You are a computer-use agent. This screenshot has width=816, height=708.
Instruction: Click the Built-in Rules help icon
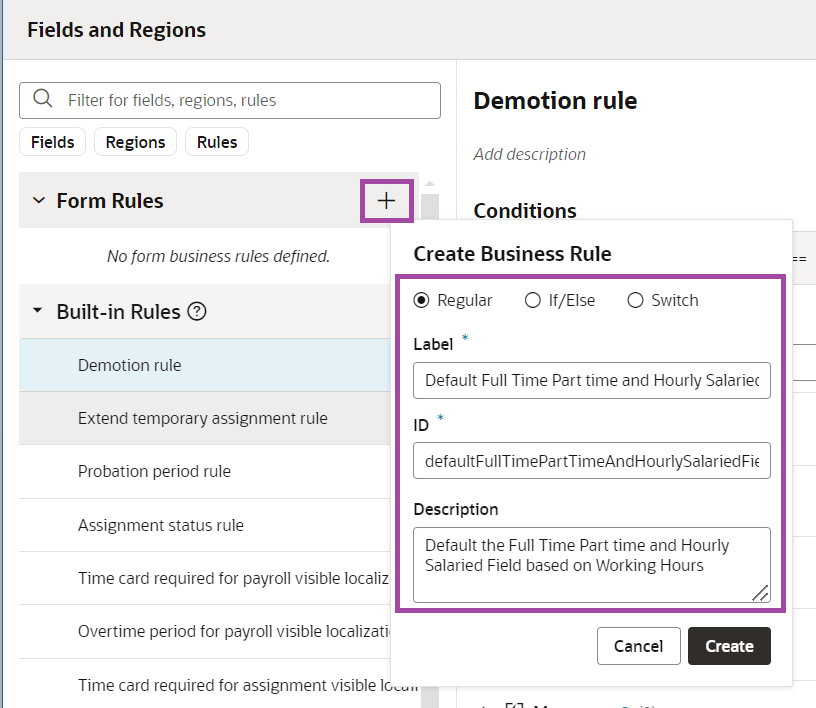(197, 311)
